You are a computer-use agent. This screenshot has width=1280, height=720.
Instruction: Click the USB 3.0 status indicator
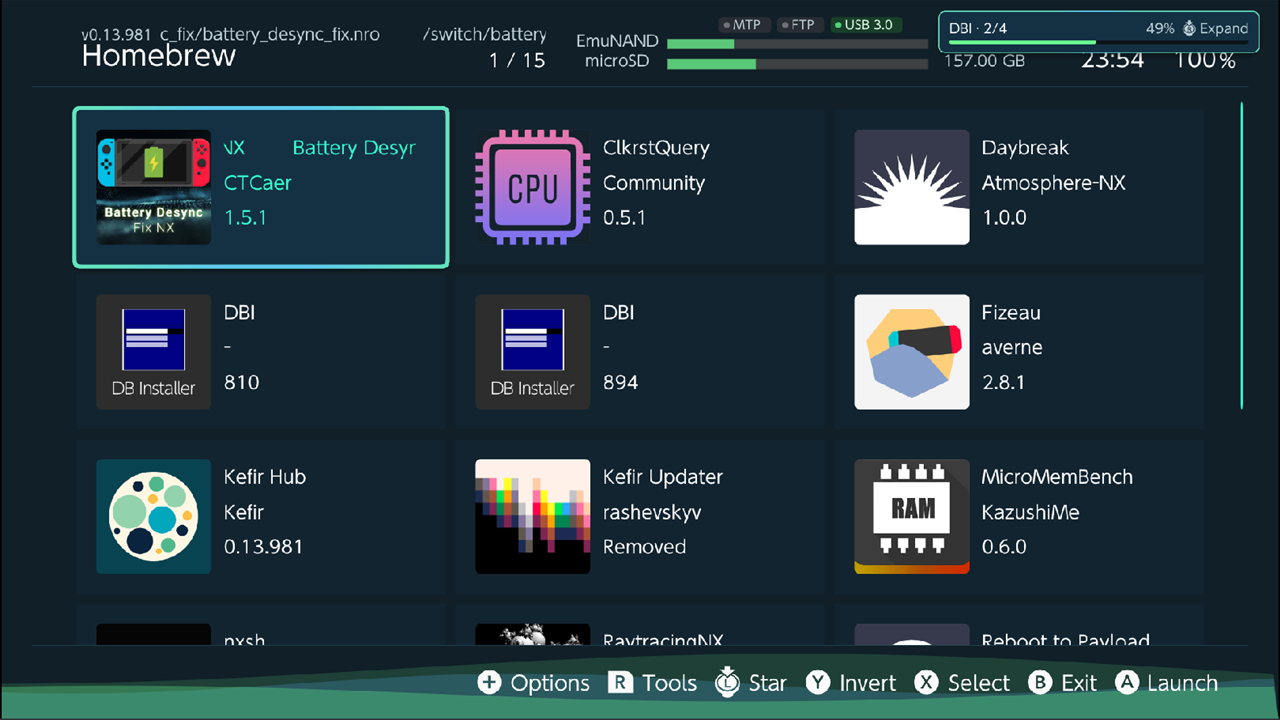tap(867, 25)
